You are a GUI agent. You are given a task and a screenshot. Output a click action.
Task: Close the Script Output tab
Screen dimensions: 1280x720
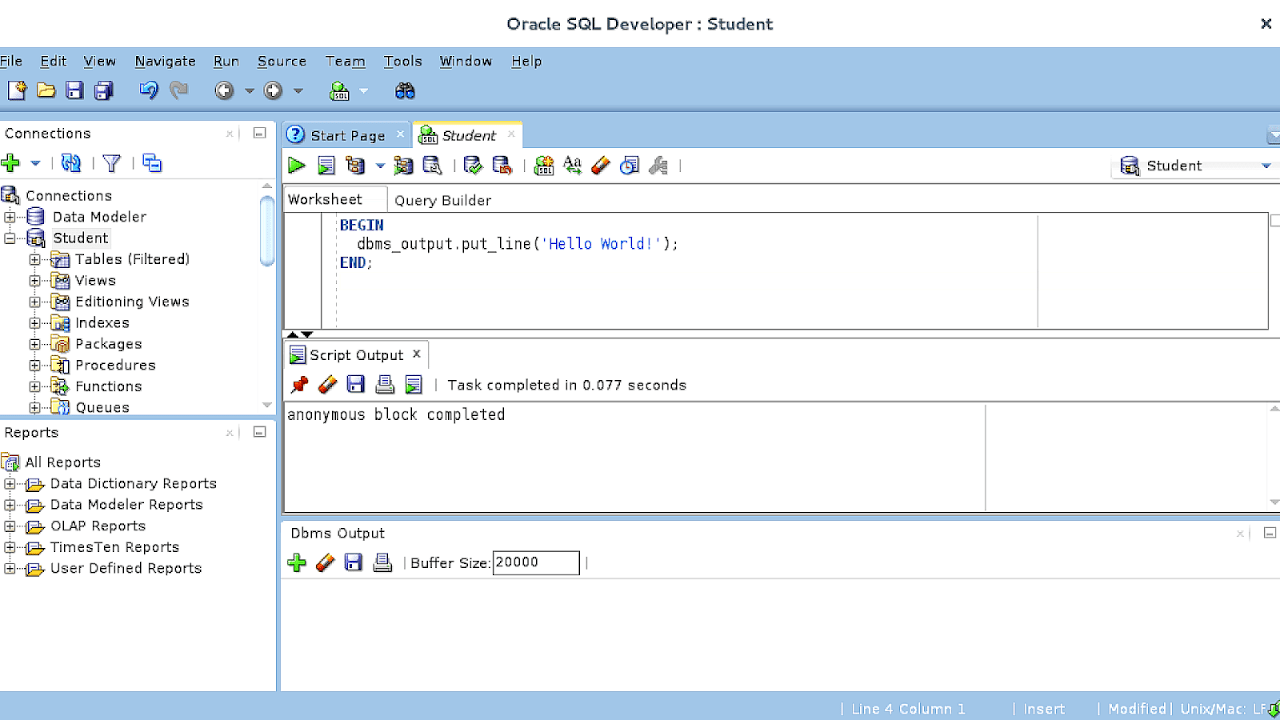point(417,354)
